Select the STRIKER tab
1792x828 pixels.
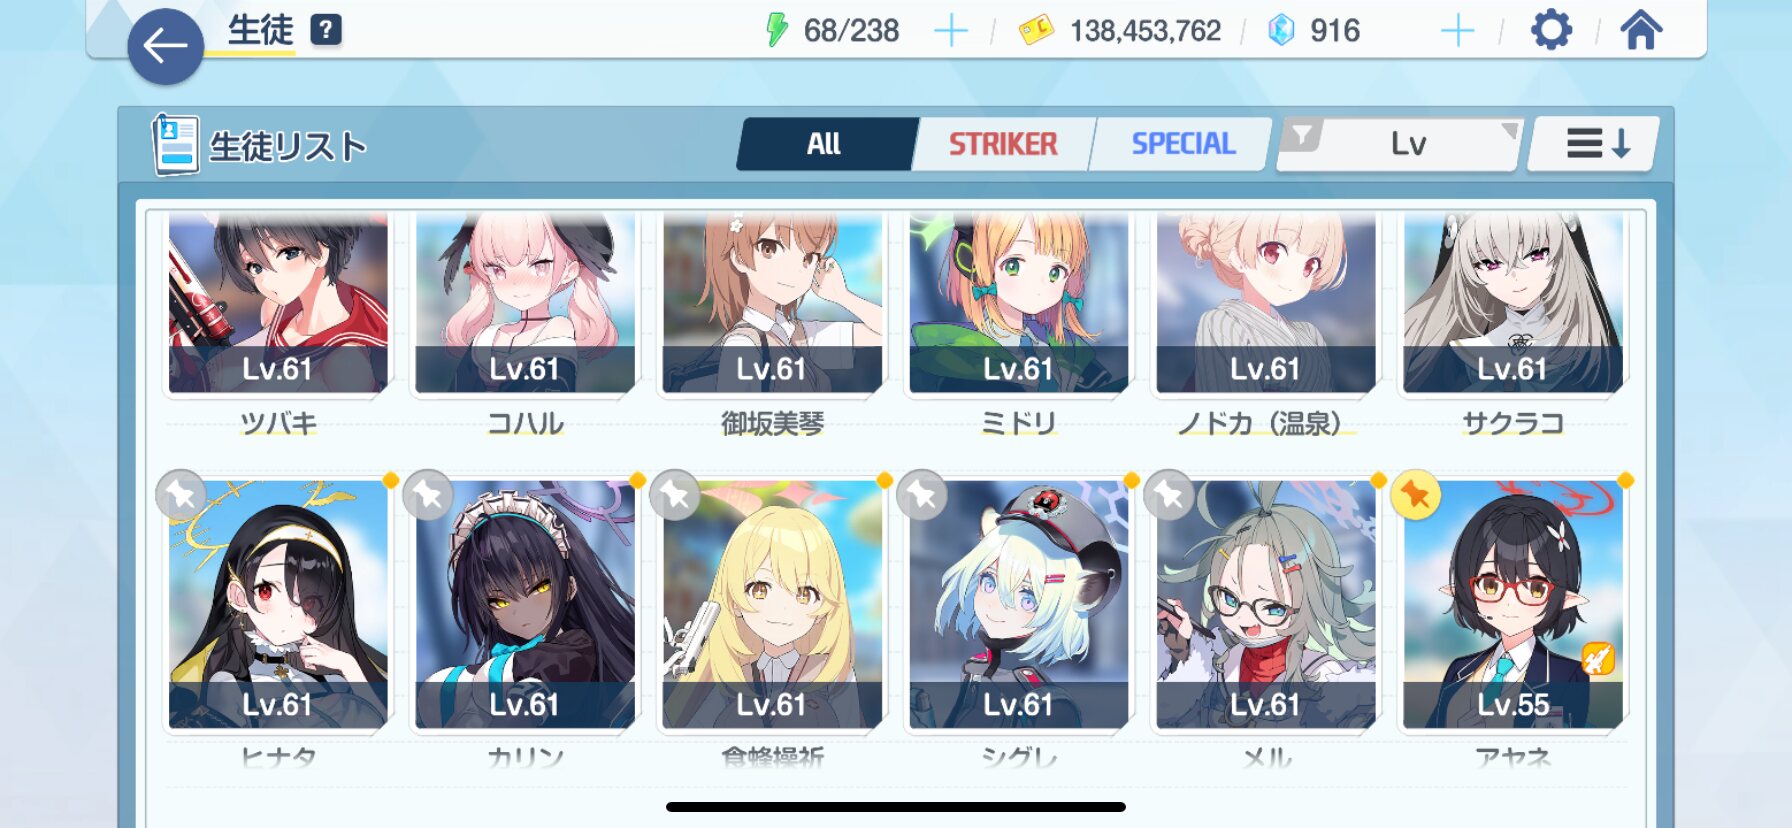tap(1003, 144)
